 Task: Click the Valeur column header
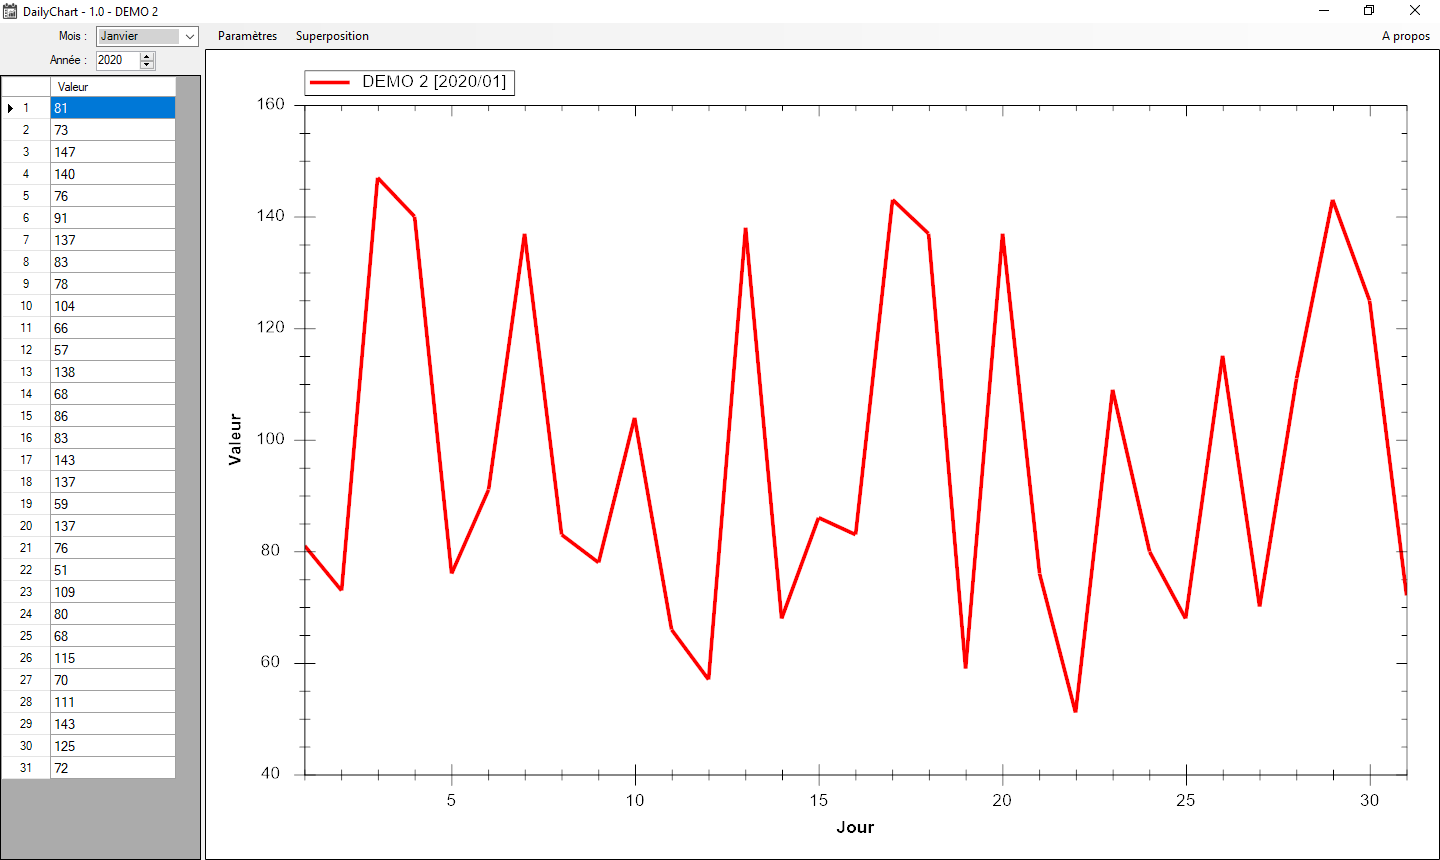pyautogui.click(x=112, y=87)
